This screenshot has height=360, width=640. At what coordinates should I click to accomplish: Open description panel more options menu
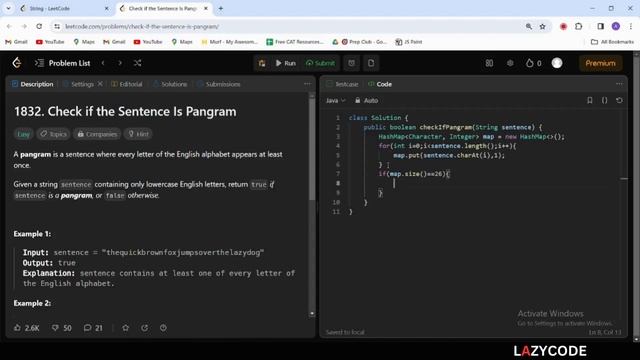(x=307, y=84)
